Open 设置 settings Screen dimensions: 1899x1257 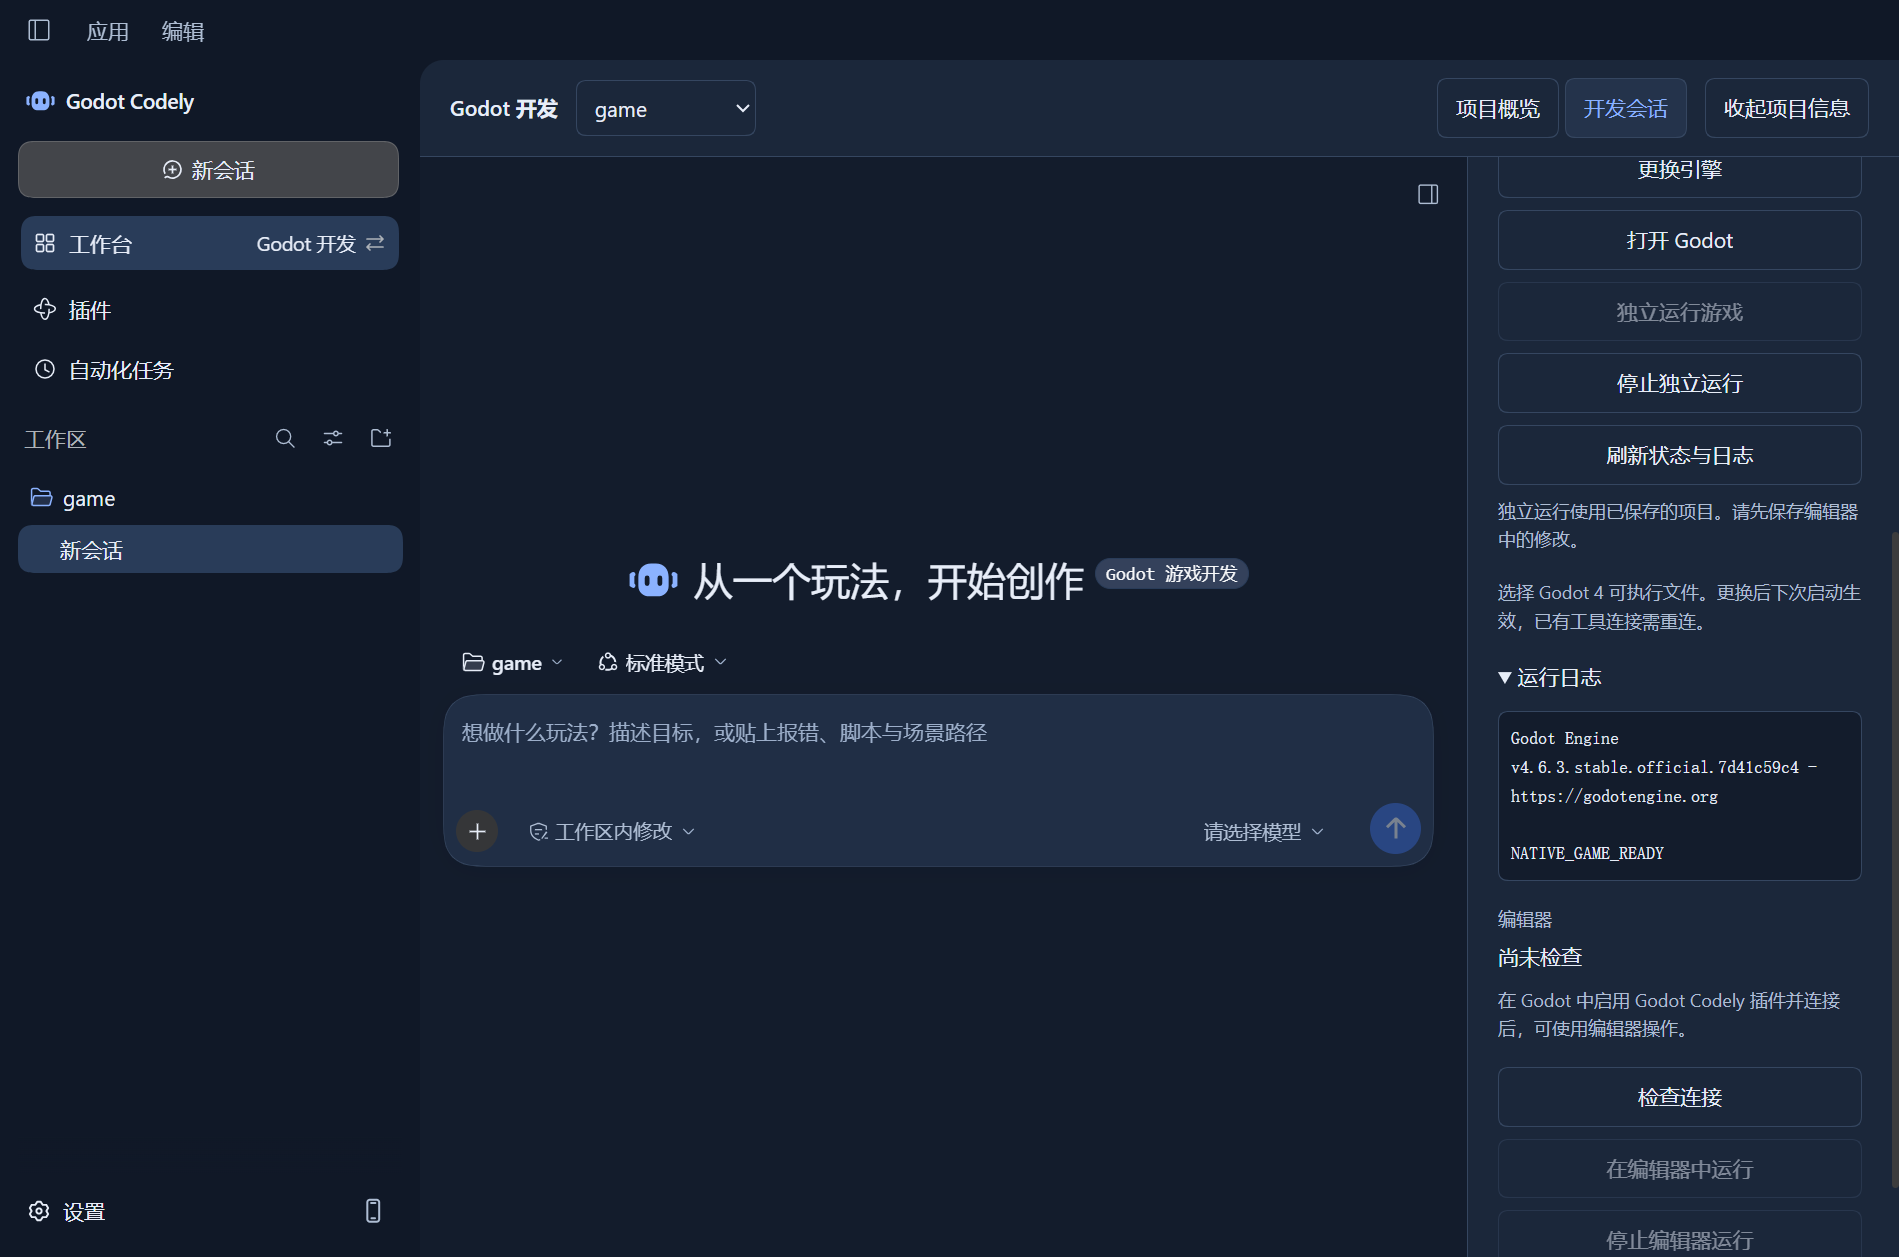(68, 1211)
